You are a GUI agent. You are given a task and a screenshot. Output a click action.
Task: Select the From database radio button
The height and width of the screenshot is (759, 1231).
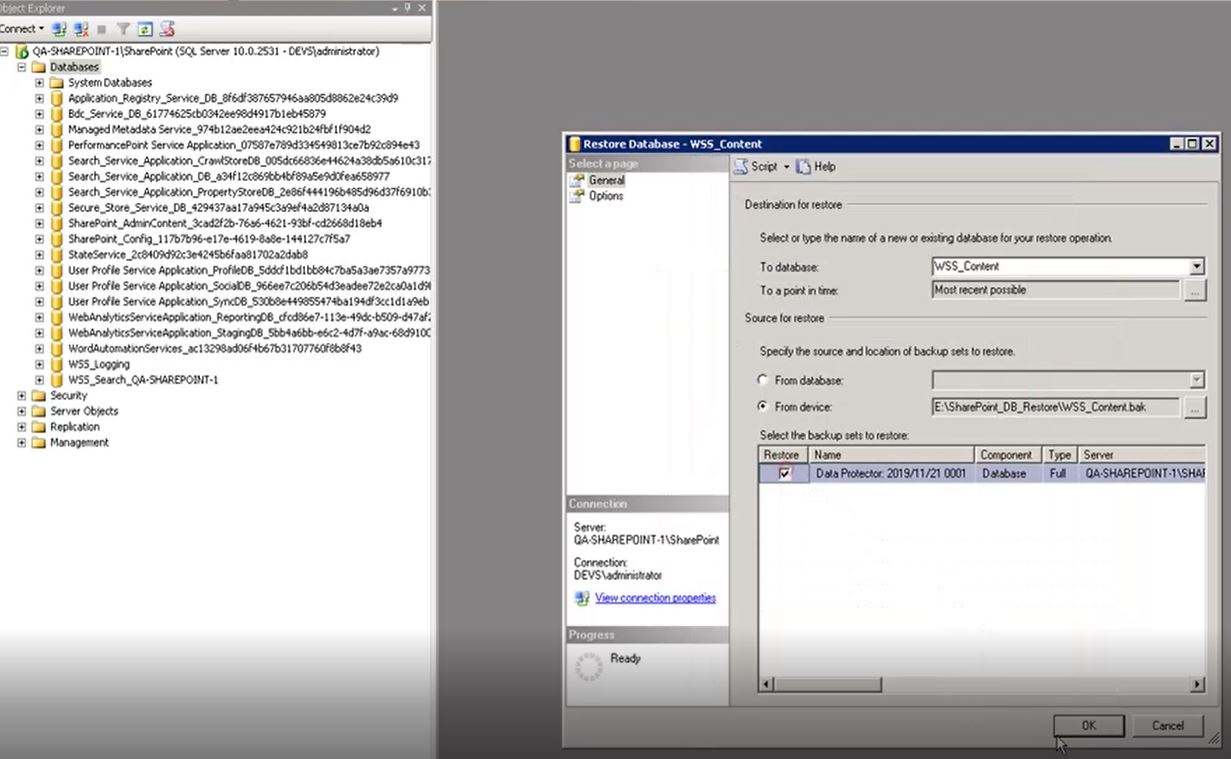(764, 380)
